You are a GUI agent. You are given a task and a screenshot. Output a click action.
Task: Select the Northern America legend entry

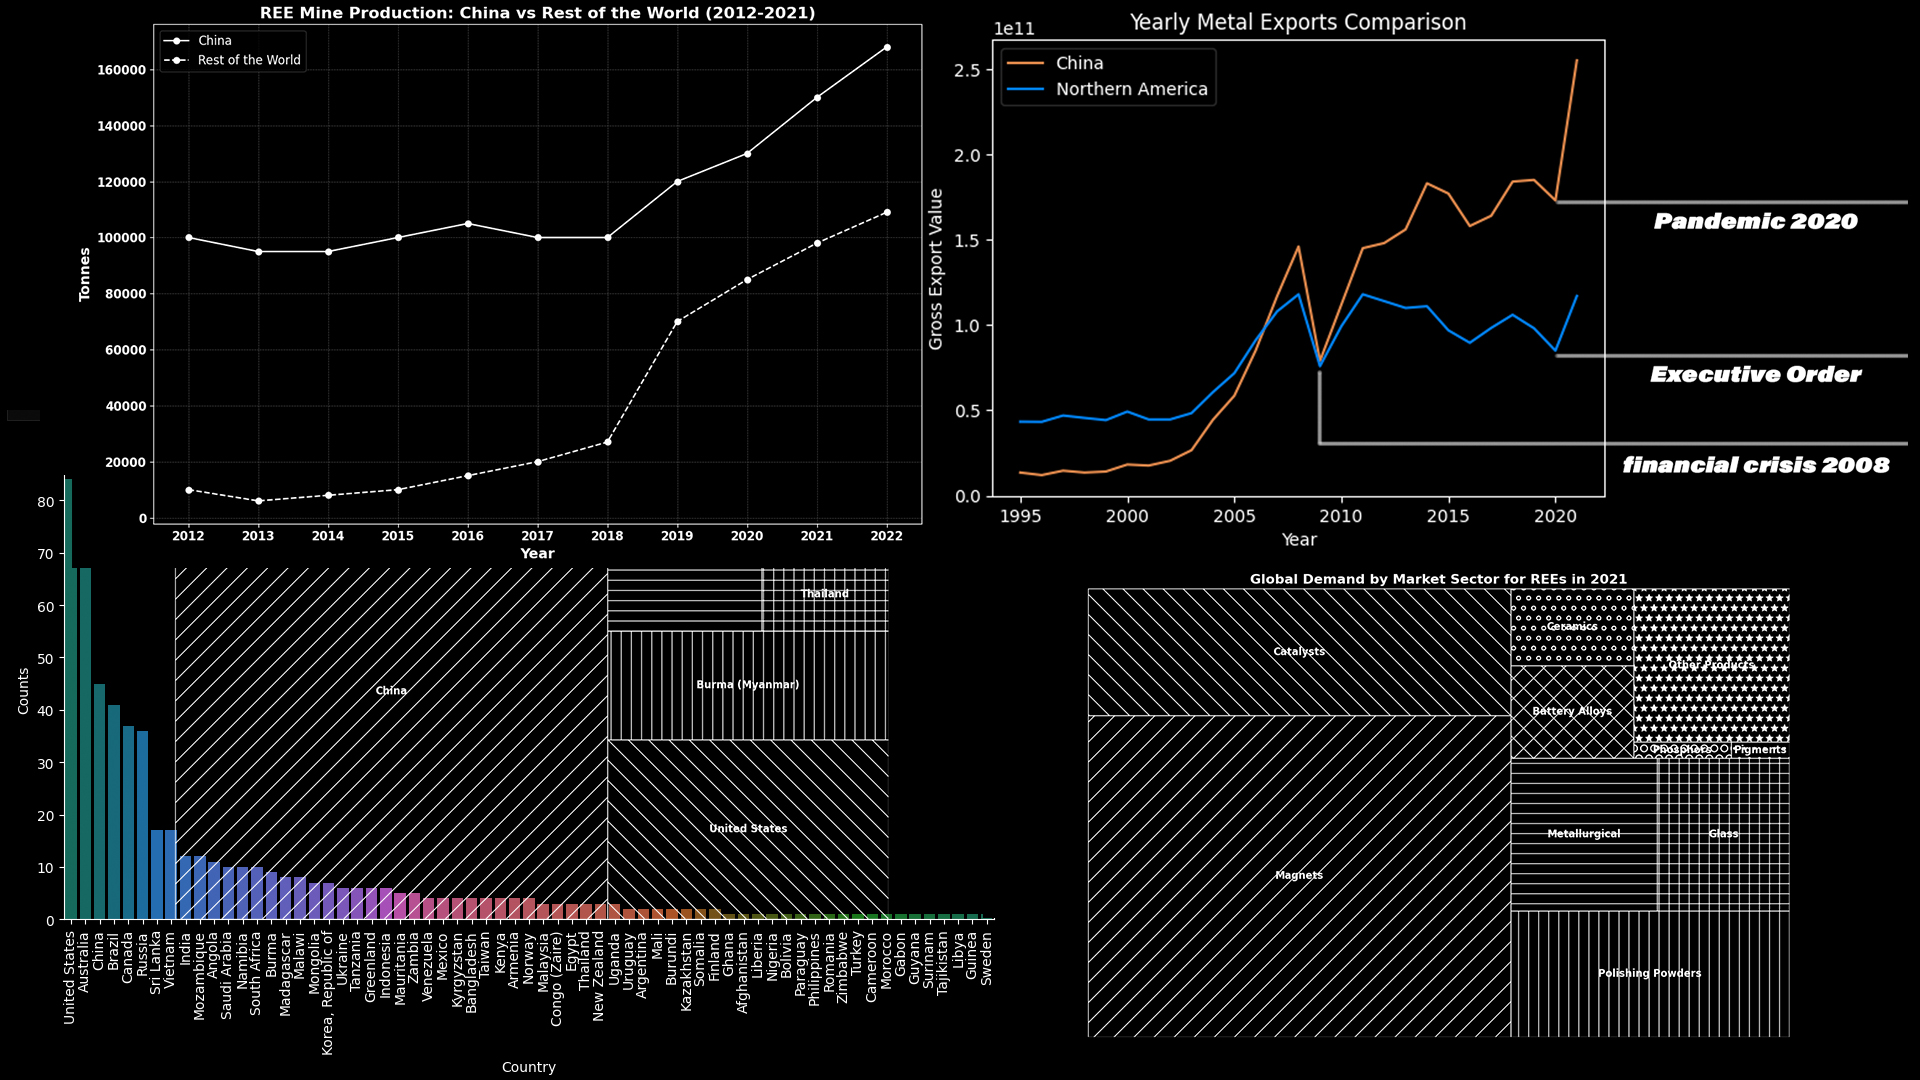click(1108, 89)
